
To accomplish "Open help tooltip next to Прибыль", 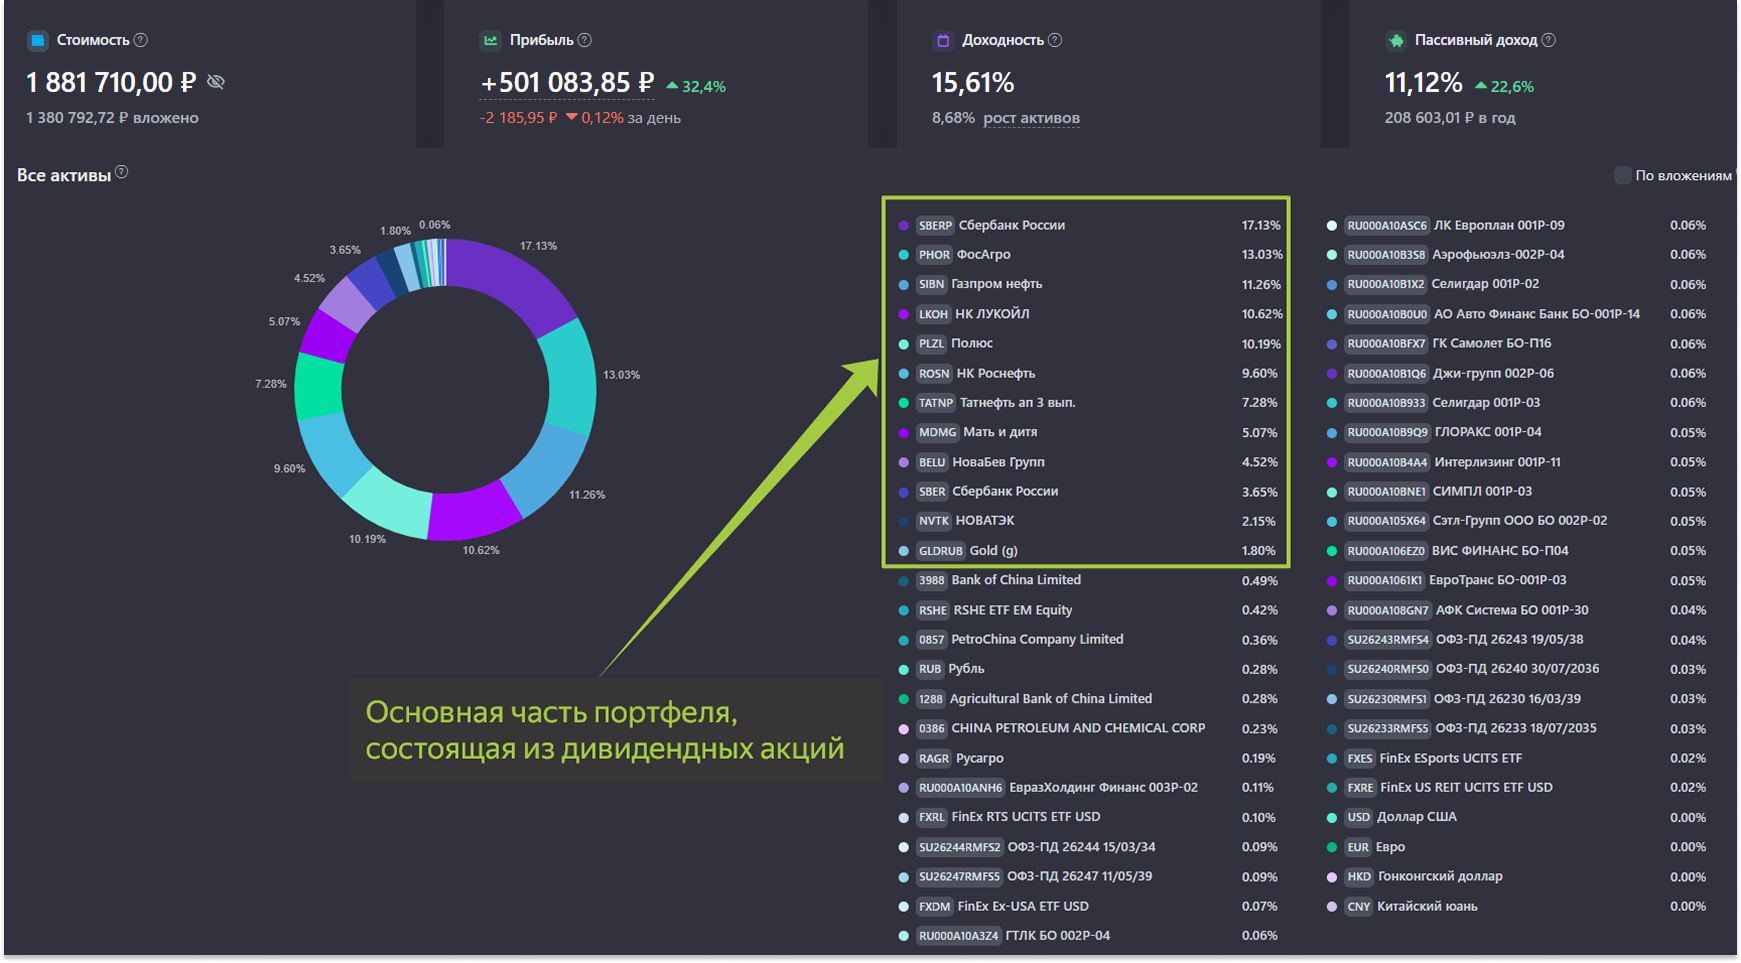I will 585,40.
